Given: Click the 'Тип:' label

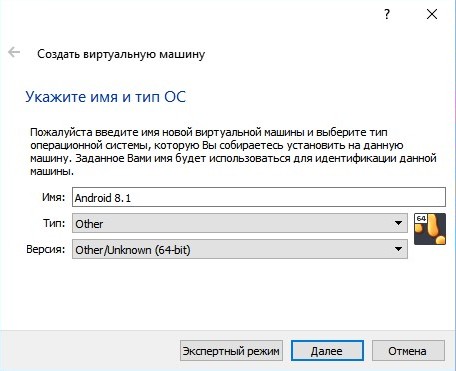Looking at the screenshot, I should (54, 223).
